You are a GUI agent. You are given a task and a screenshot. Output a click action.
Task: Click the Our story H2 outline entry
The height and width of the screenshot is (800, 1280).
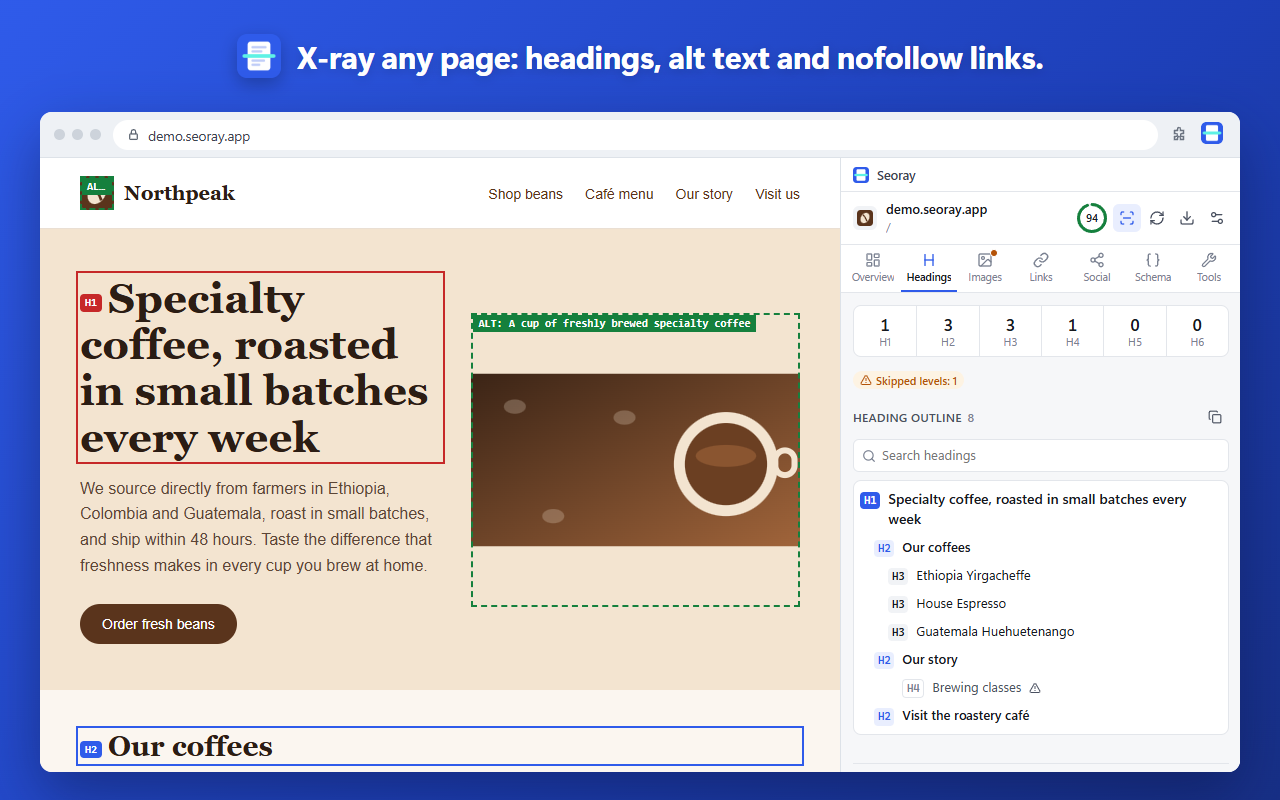1041,660
